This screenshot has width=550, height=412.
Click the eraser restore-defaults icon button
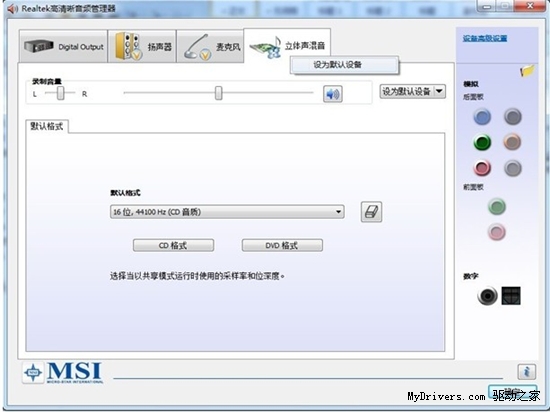click(x=371, y=212)
